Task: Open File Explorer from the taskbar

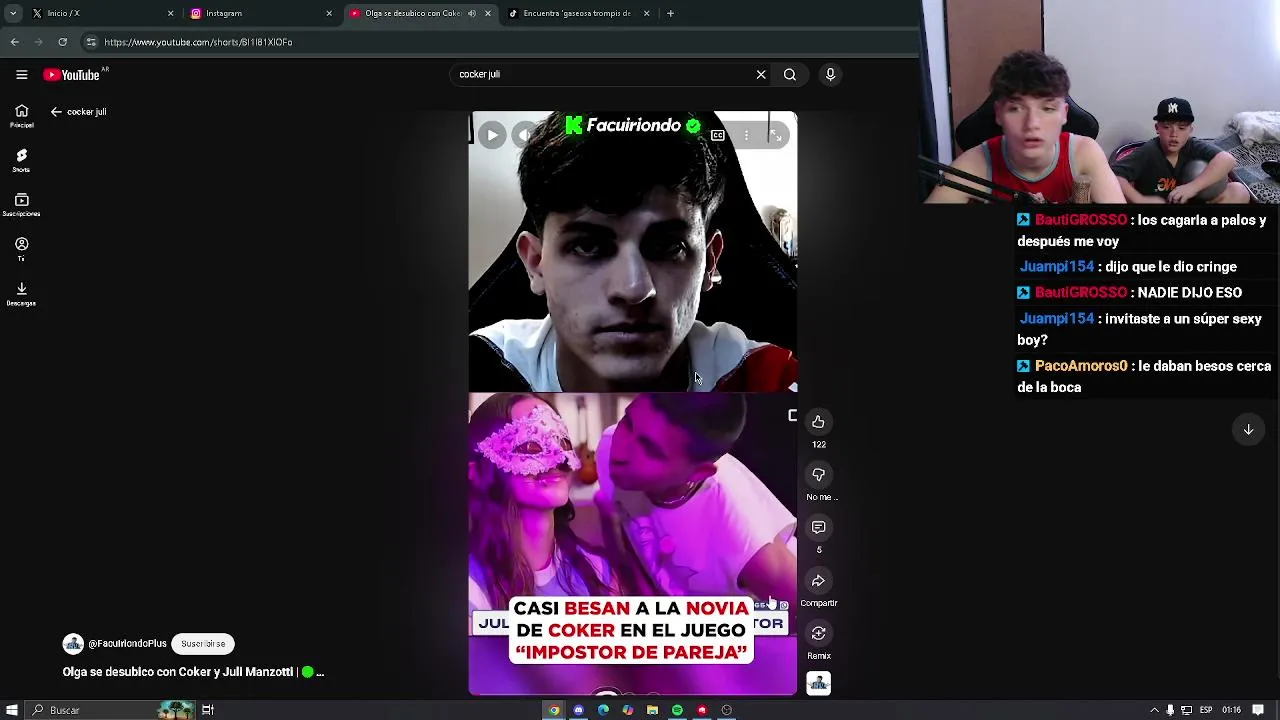Action: (x=652, y=710)
